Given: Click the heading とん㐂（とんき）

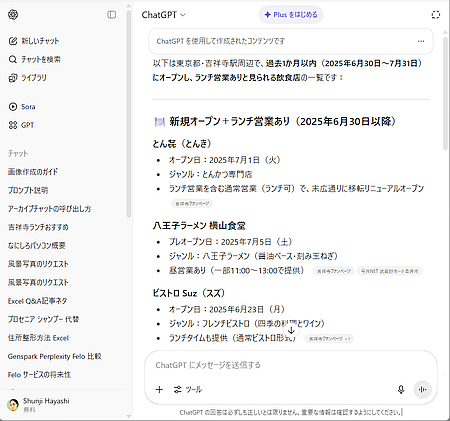Looking at the screenshot, I should click(x=182, y=144).
